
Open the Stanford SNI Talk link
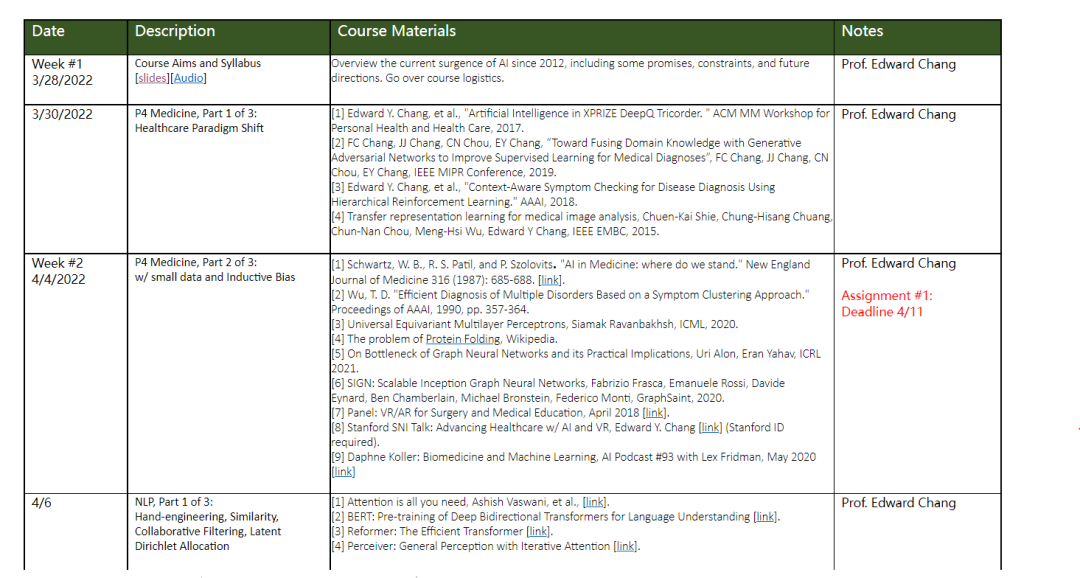[710, 427]
